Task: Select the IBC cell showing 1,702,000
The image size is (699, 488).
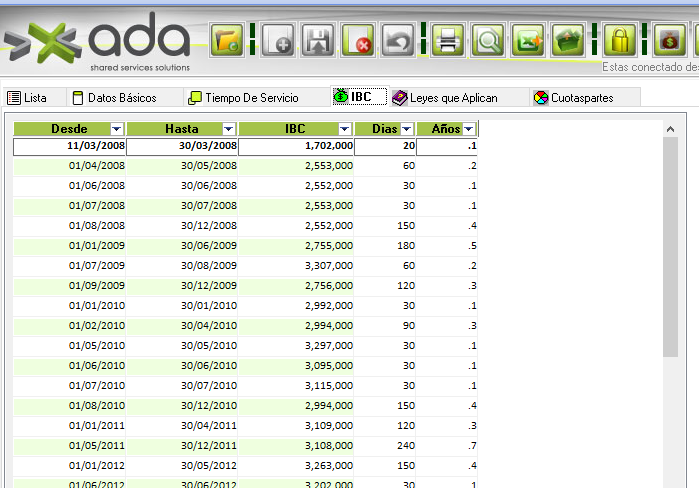Action: [297, 147]
